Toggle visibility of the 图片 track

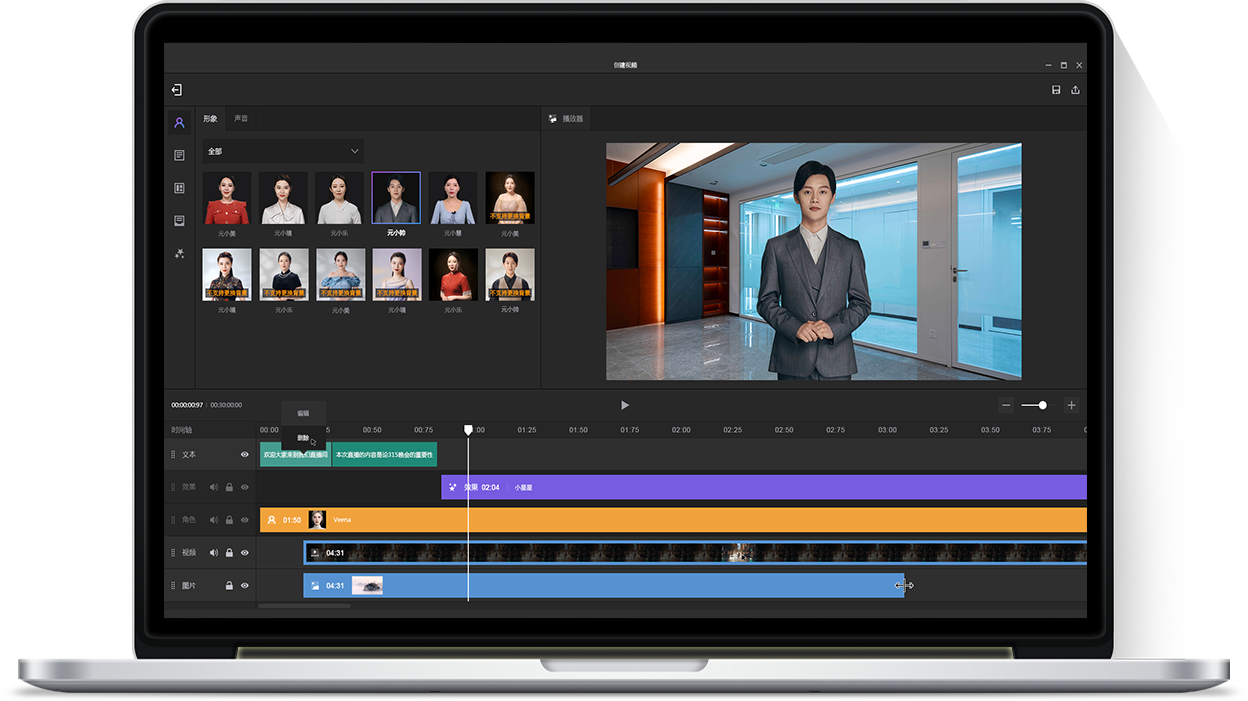click(244, 585)
